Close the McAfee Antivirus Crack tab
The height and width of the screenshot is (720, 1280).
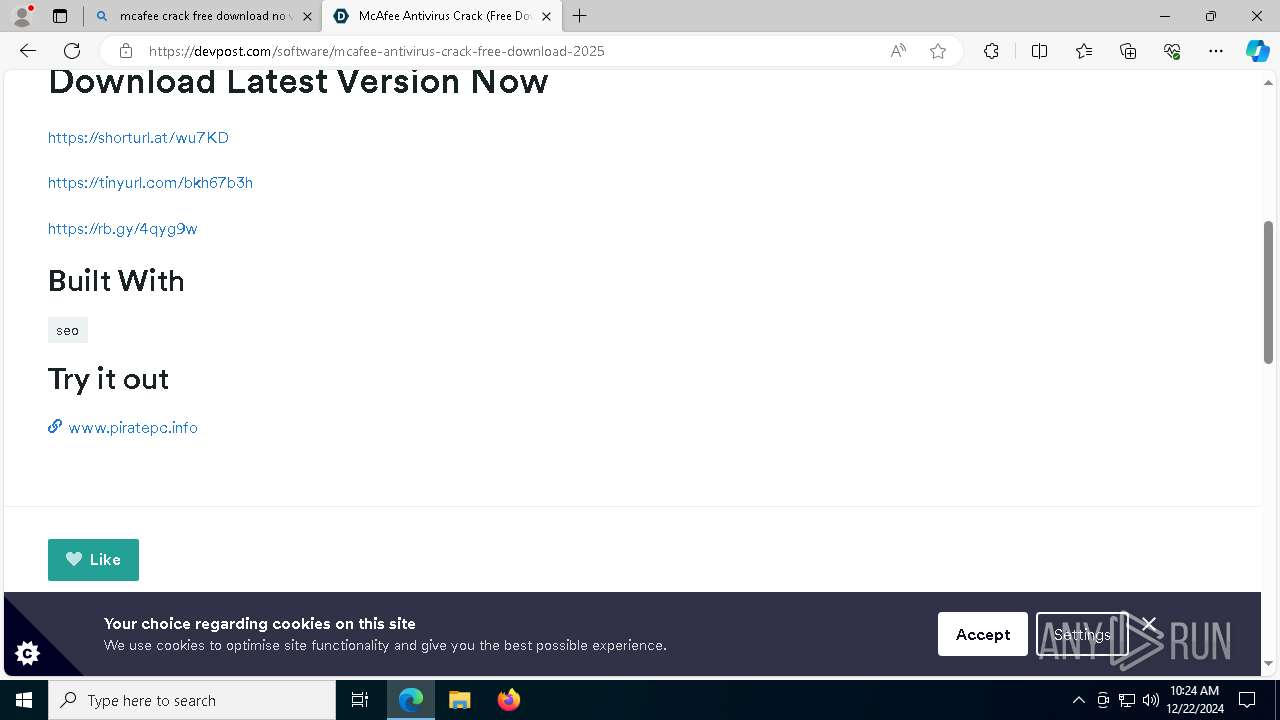pyautogui.click(x=546, y=16)
